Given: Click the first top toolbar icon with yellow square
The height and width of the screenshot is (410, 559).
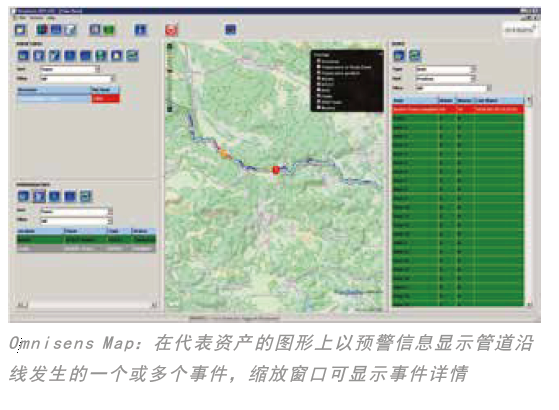Looking at the screenshot, I should point(20,30).
